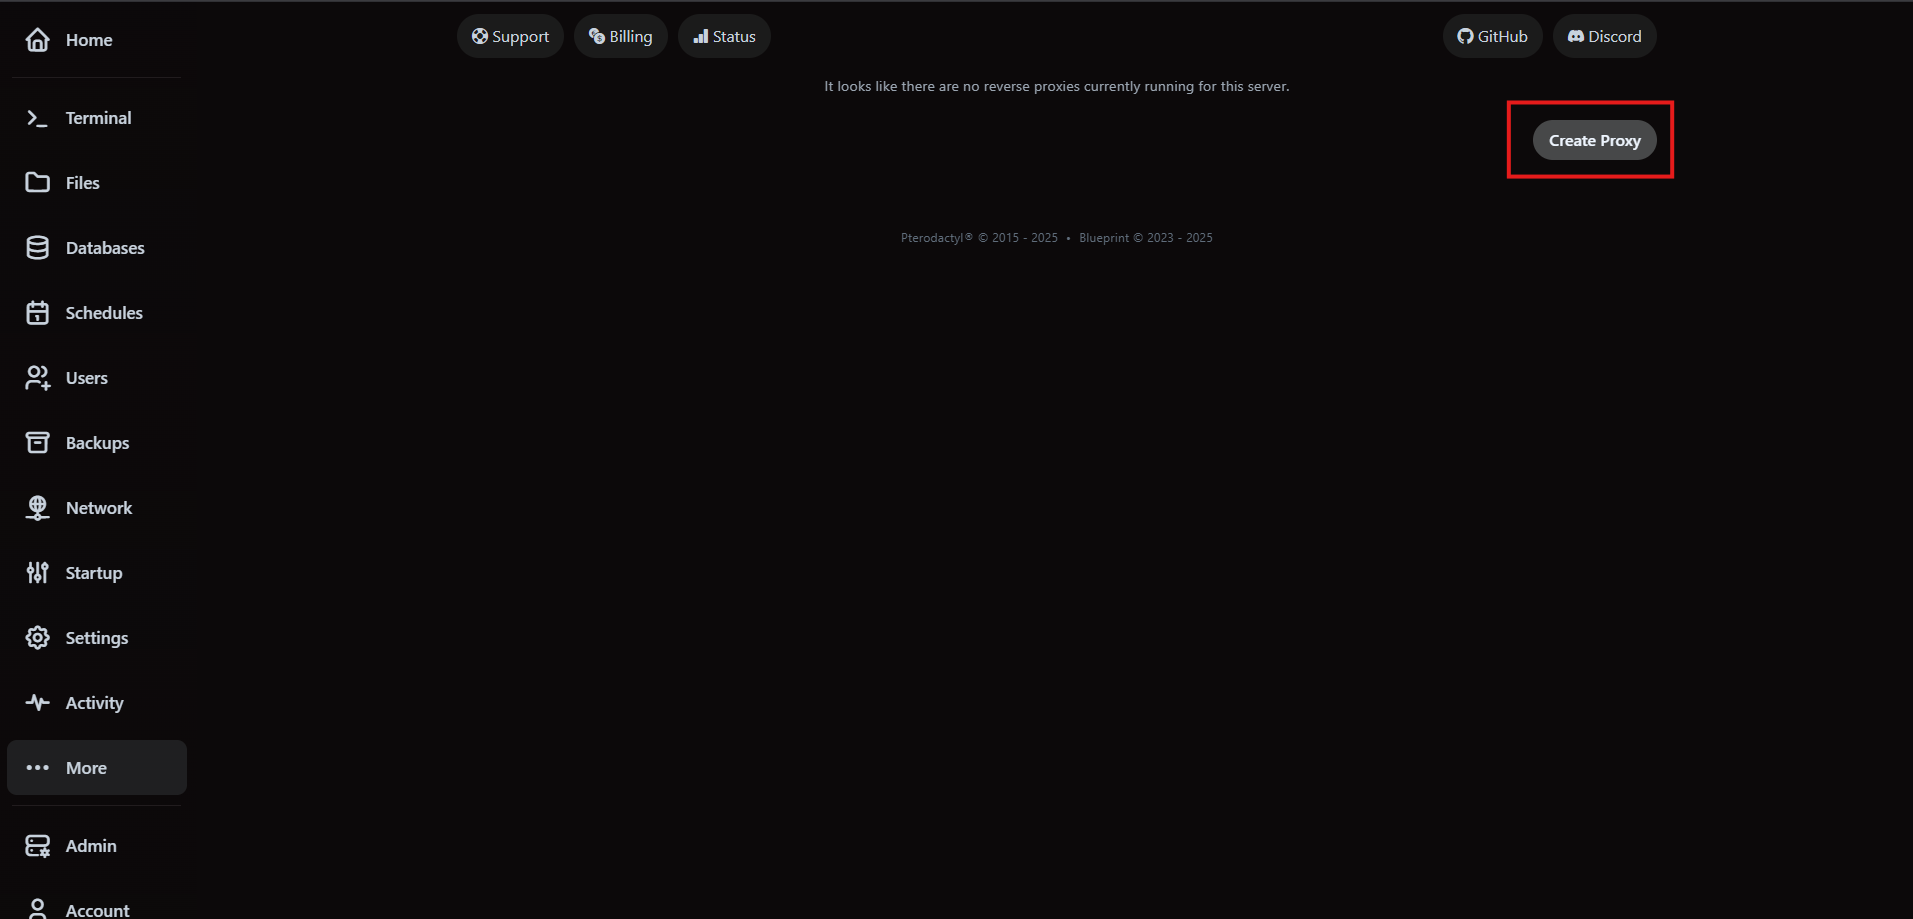Click the Status bar-chart icon

coord(701,36)
